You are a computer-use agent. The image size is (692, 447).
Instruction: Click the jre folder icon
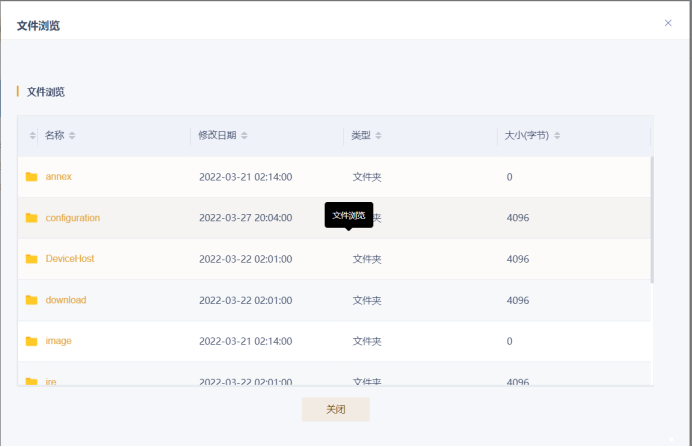tap(32, 381)
